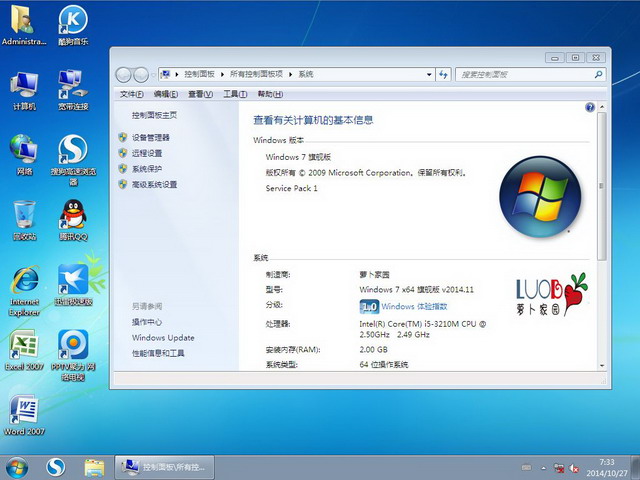Click the computer icon in address bar
640x480 pixels.
click(x=165, y=74)
